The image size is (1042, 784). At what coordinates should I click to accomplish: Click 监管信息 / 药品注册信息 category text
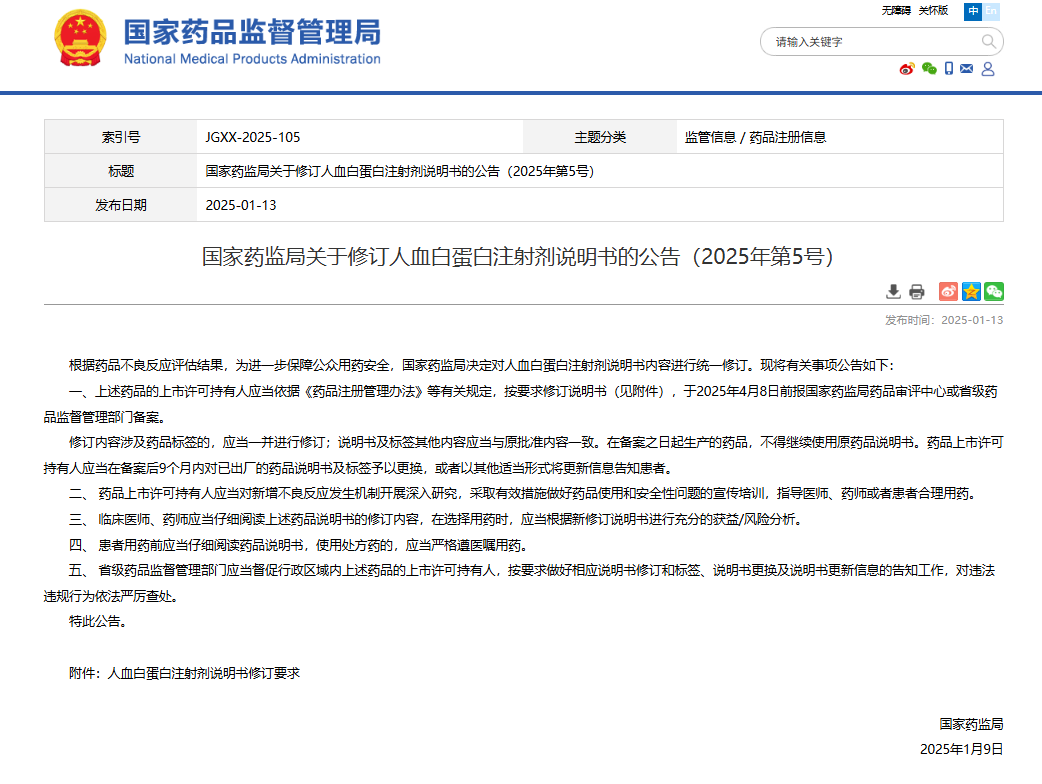tap(755, 137)
